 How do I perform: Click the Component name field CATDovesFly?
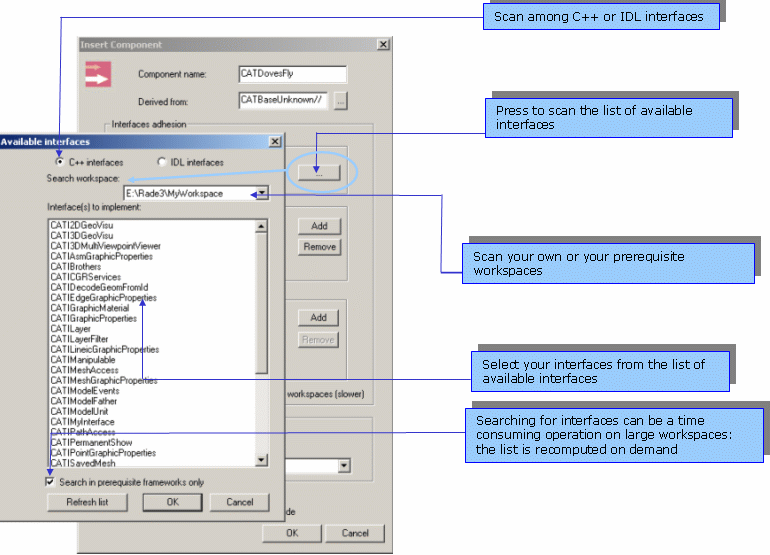293,74
